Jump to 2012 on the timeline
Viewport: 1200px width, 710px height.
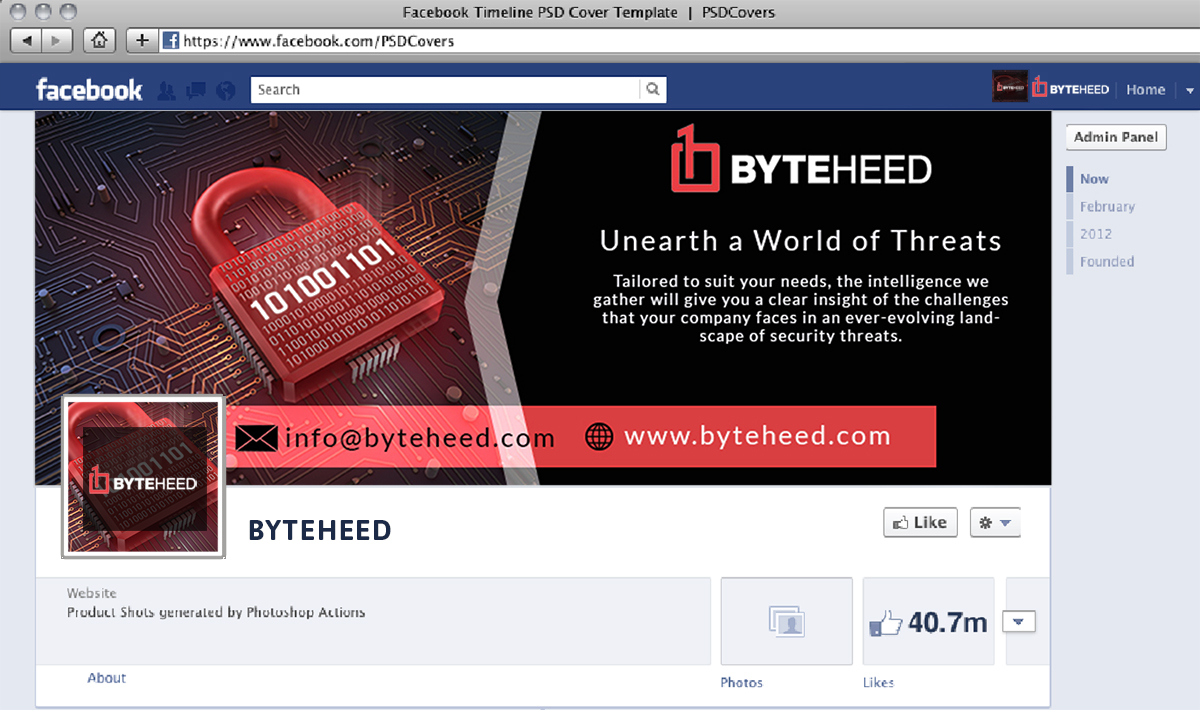(1095, 234)
